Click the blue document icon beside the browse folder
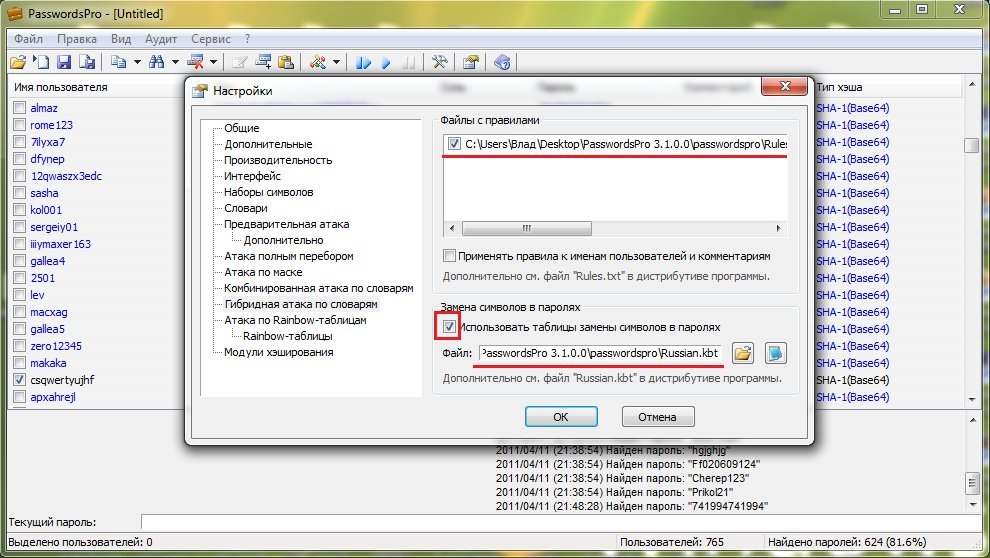This screenshot has width=990, height=558. click(x=775, y=353)
